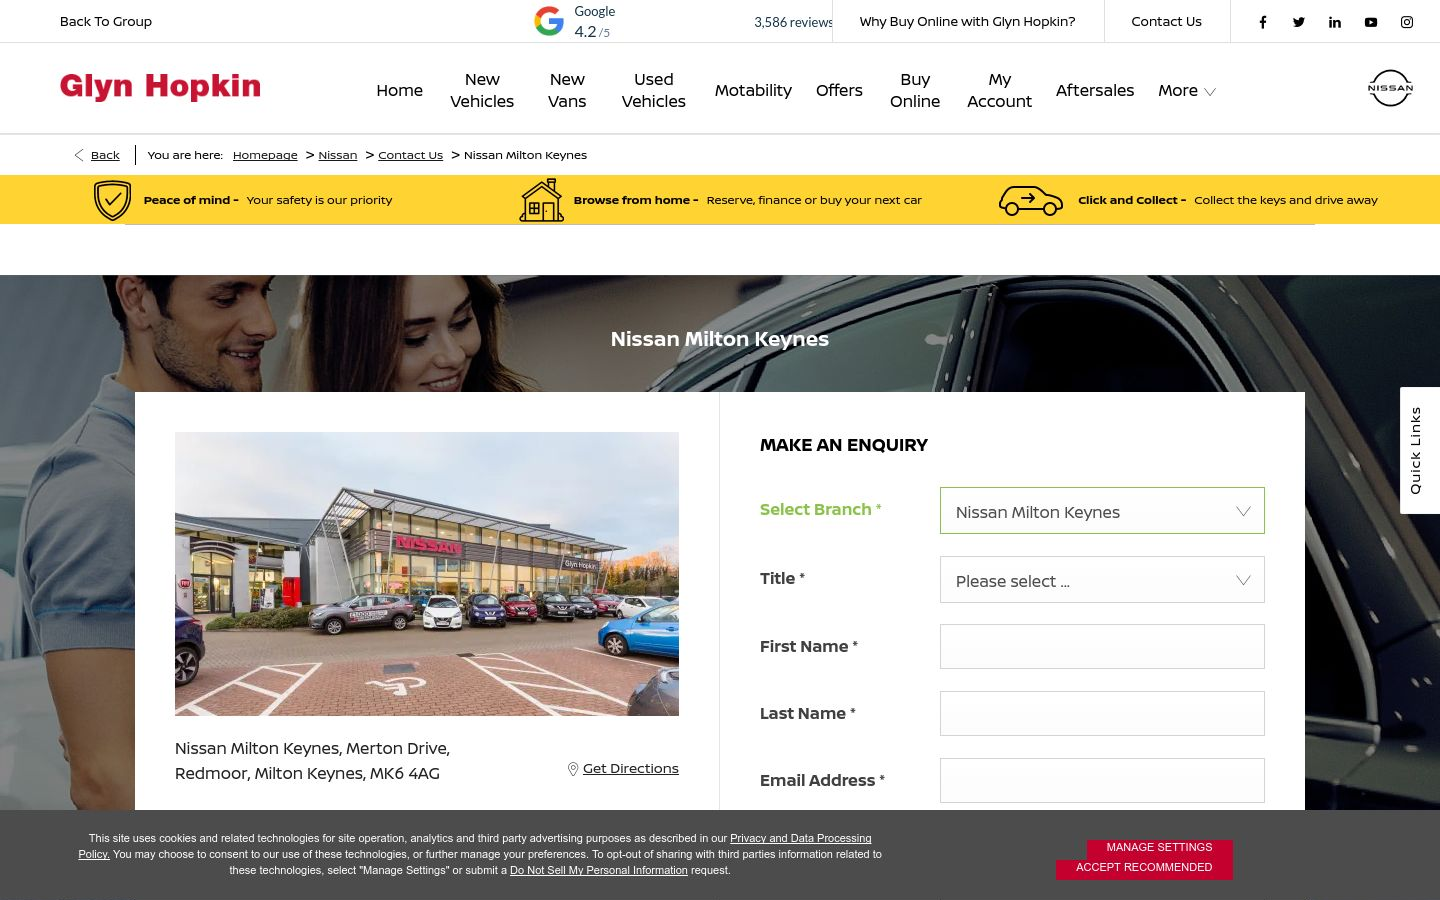1440x900 pixels.
Task: Open the LinkedIn social icon
Action: (x=1335, y=22)
